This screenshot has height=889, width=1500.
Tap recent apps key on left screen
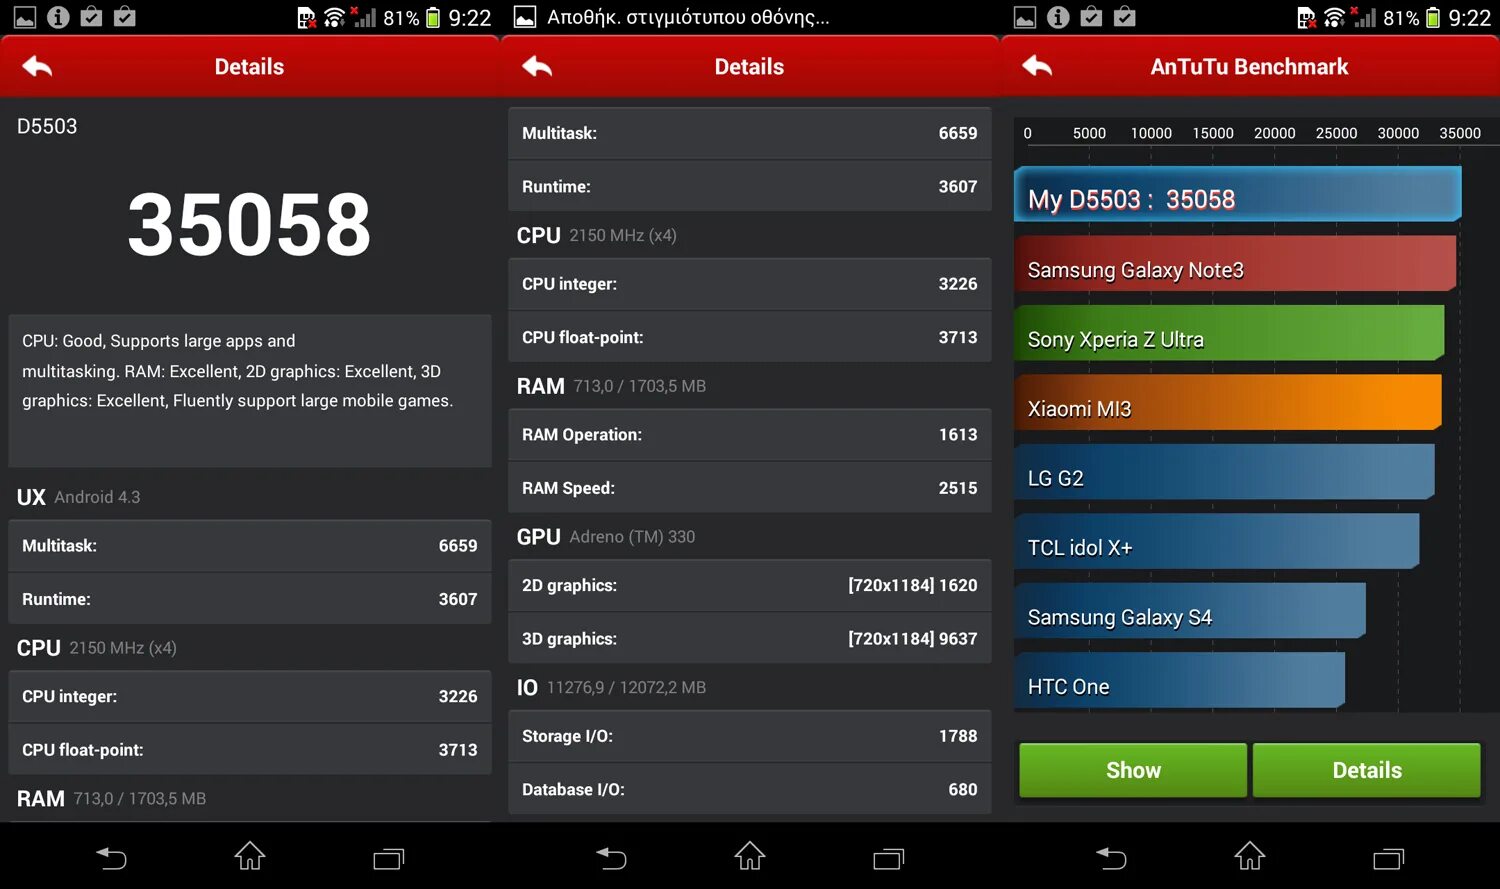[388, 858]
